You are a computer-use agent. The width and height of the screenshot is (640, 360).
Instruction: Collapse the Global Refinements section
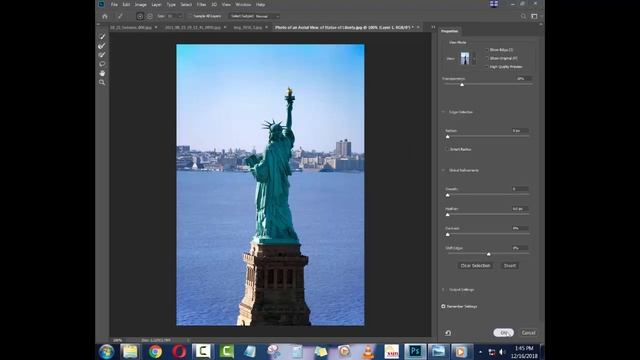444,170
